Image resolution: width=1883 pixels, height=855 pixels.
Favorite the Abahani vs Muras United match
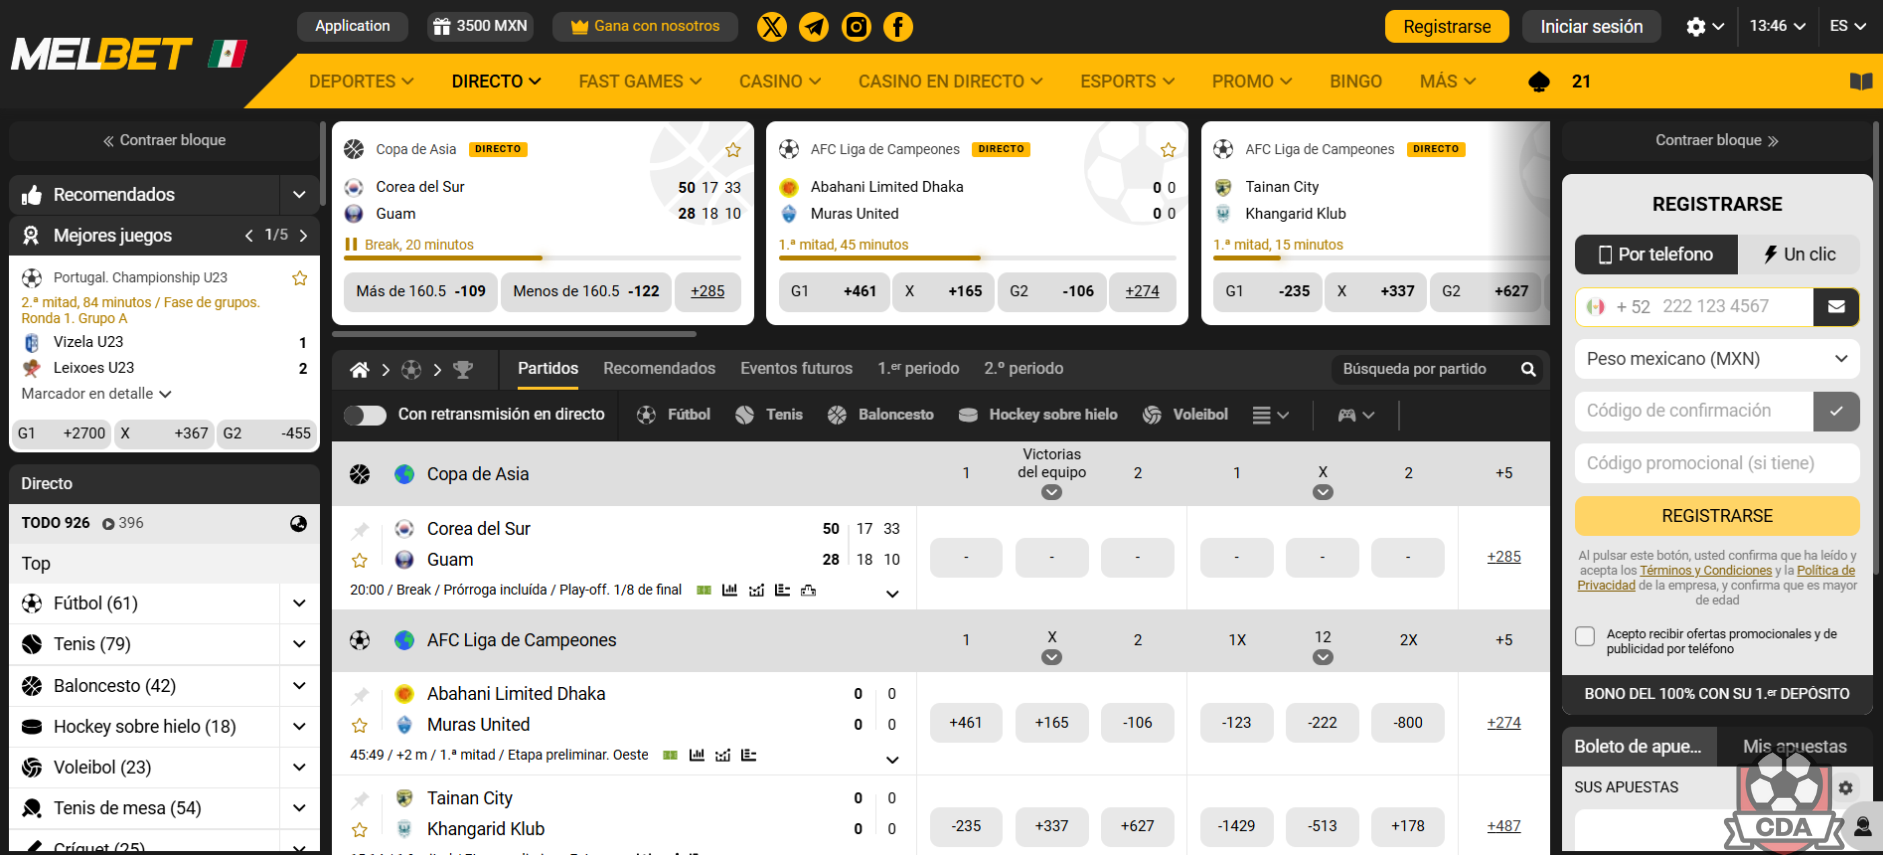[x=360, y=726]
